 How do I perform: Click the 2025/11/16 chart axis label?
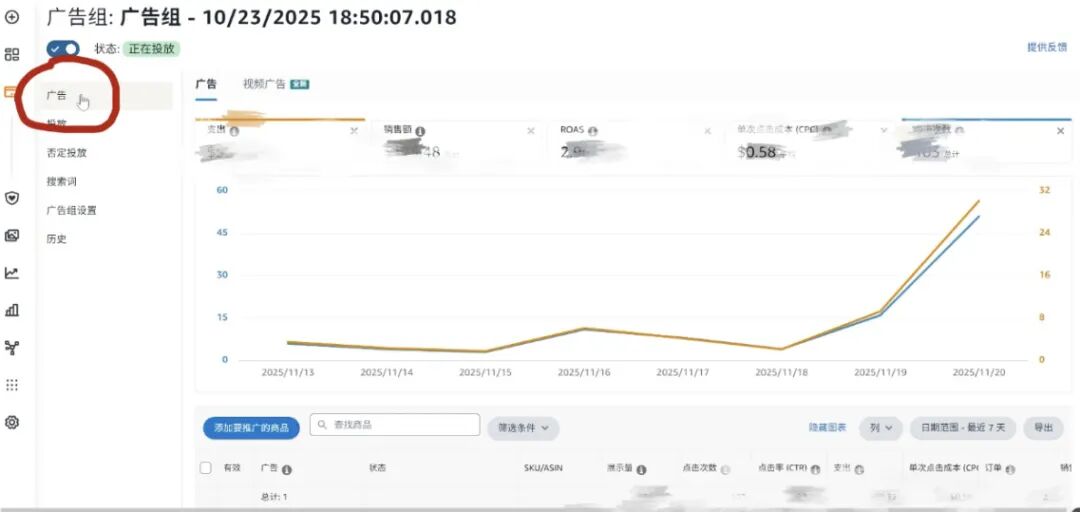click(x=583, y=372)
